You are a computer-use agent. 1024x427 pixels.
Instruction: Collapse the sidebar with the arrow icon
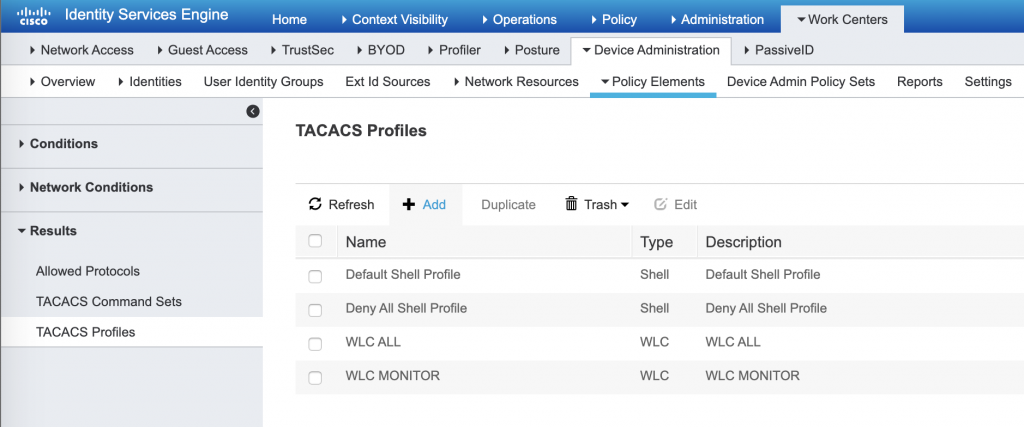[253, 112]
